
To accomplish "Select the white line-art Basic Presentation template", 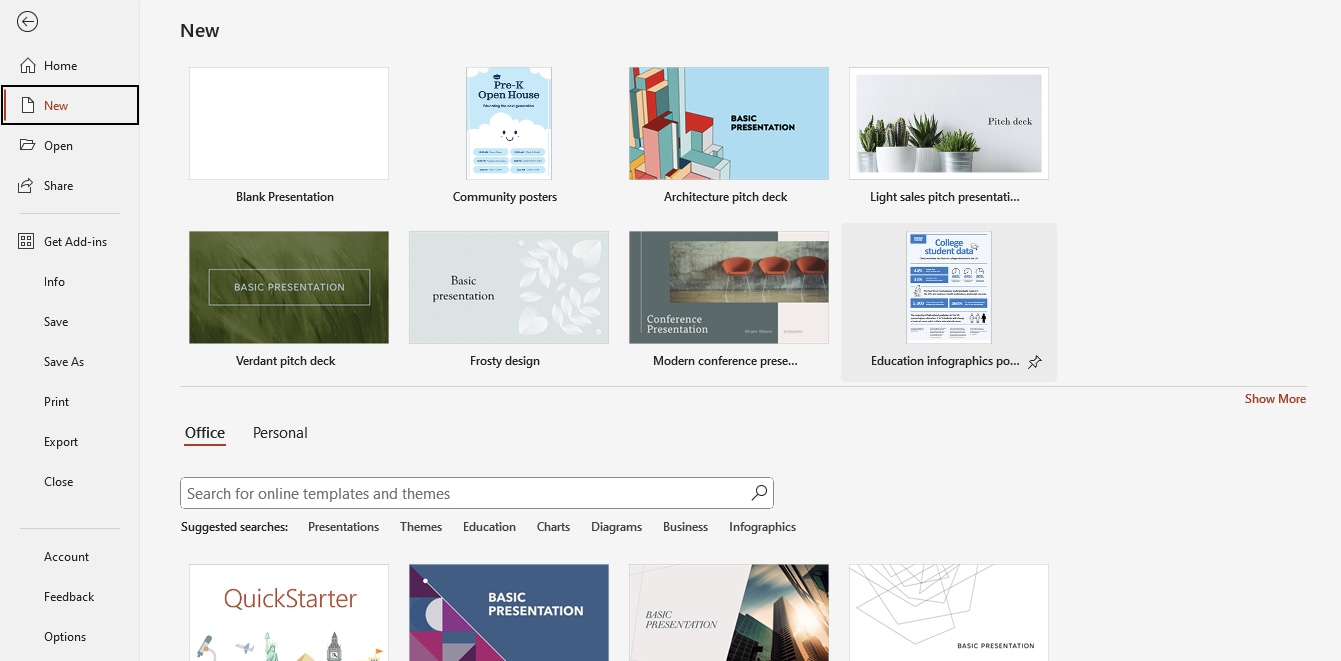I will point(949,612).
